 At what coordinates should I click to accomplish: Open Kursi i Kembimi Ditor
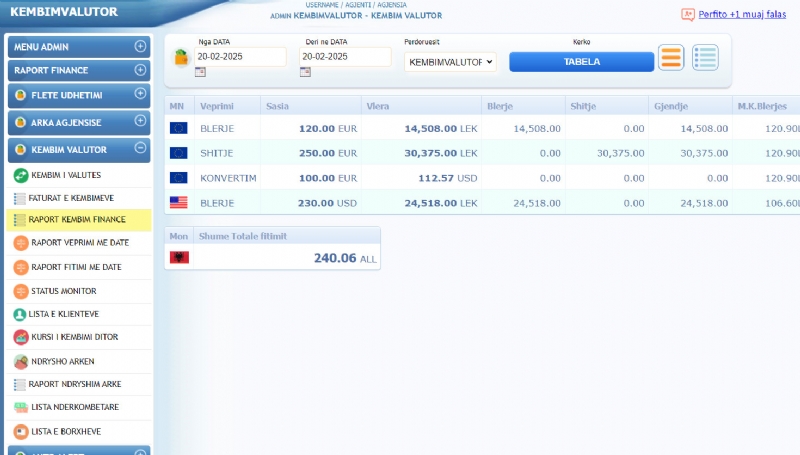tap(74, 337)
